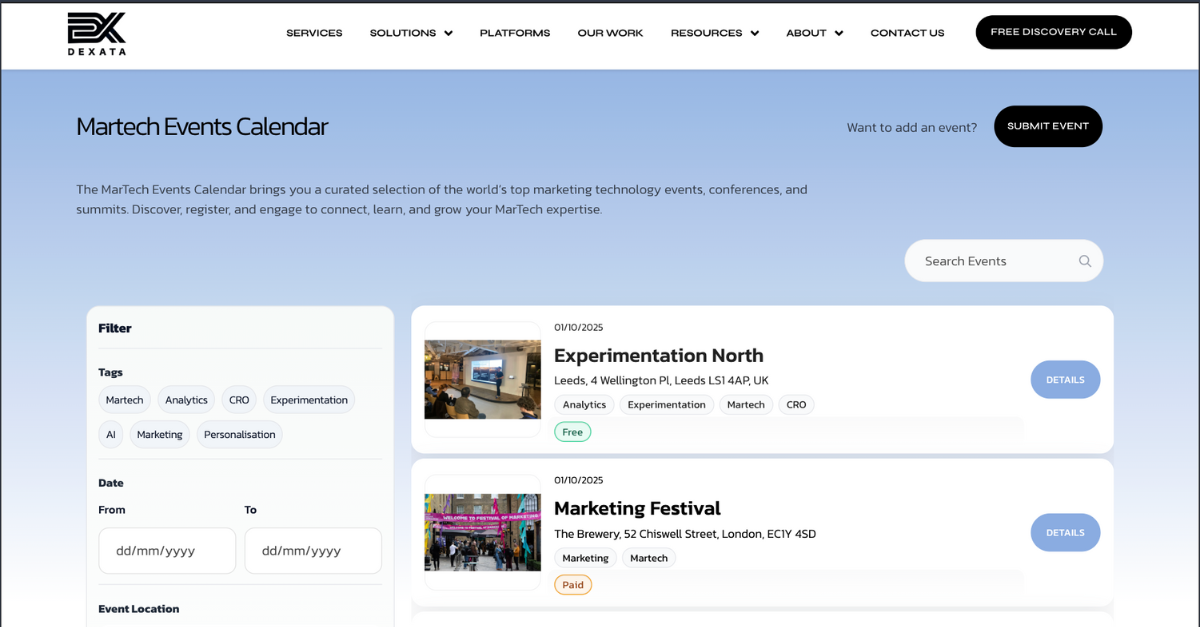Select the CRO filter tag
Screen dimensions: 1200x627
(x=238, y=399)
